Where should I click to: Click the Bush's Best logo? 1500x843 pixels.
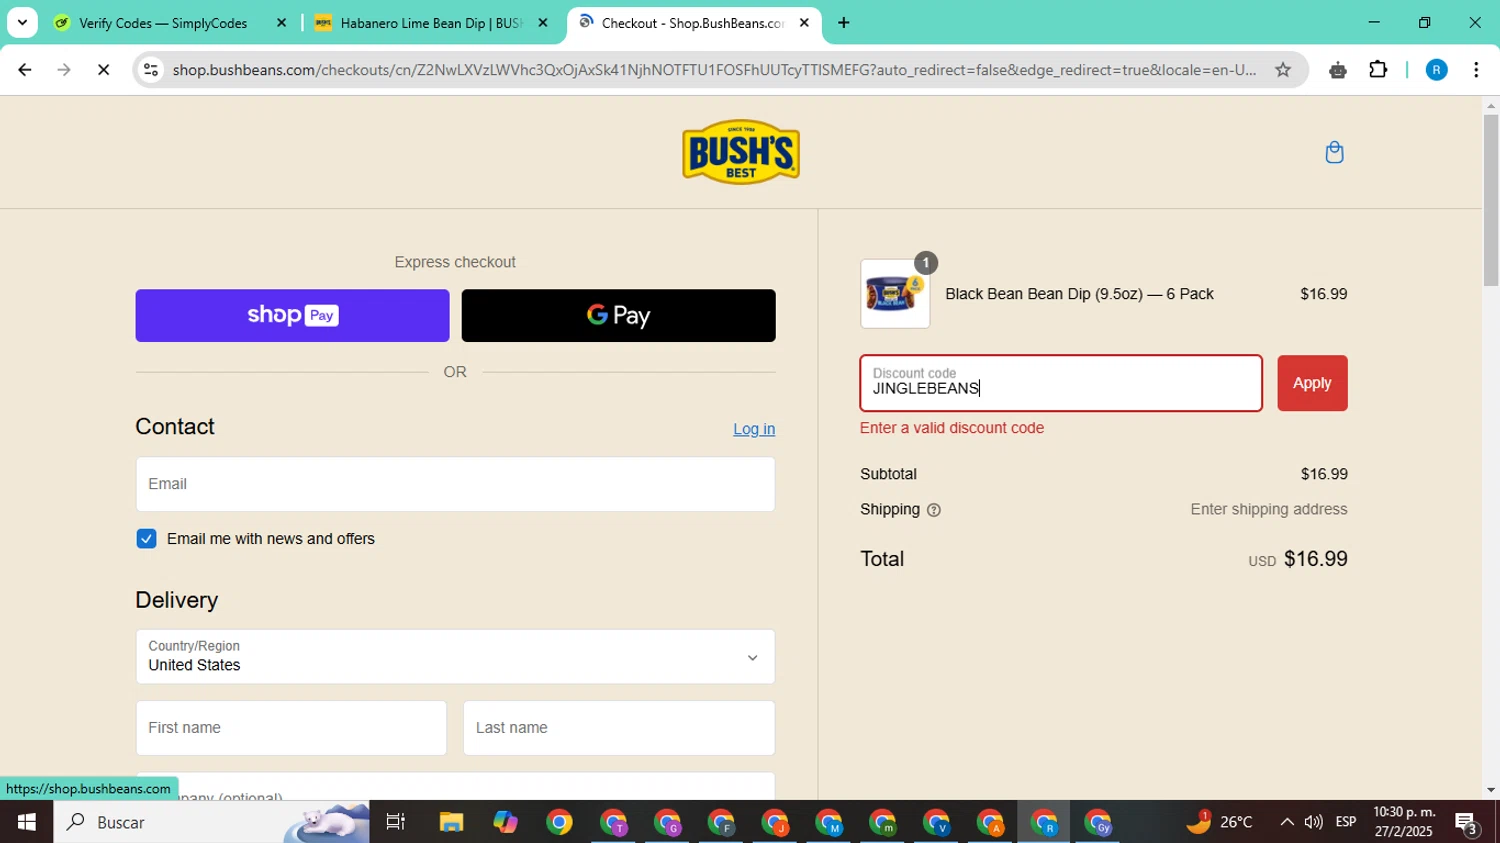[740, 152]
